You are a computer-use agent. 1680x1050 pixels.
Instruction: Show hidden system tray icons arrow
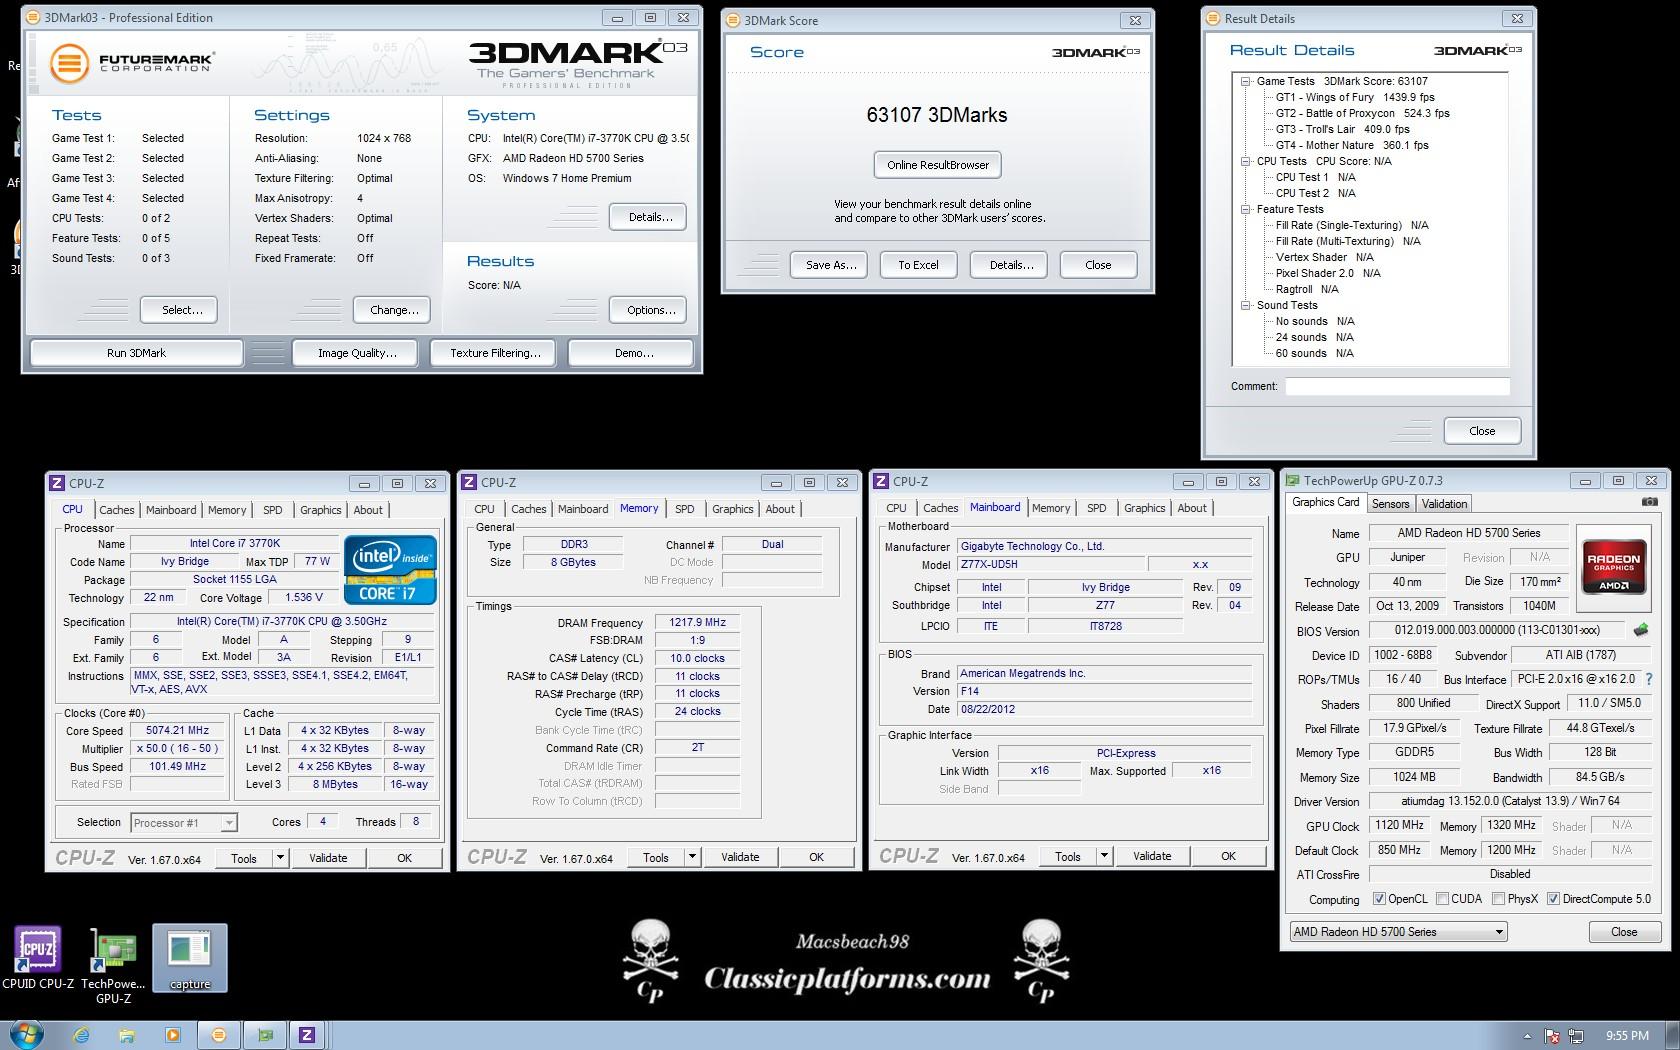(x=1527, y=1036)
